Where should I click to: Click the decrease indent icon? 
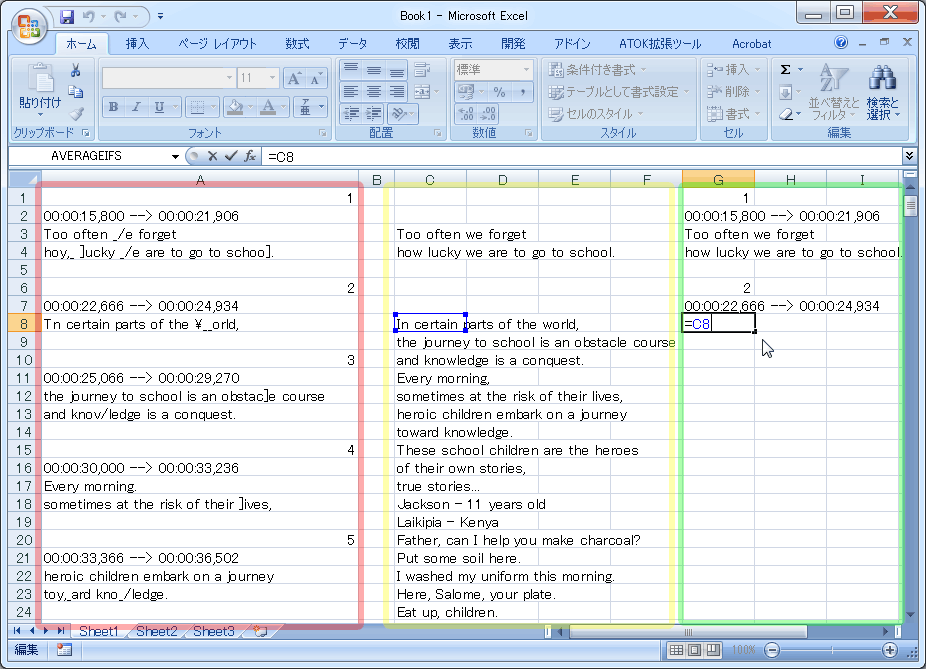coord(351,113)
